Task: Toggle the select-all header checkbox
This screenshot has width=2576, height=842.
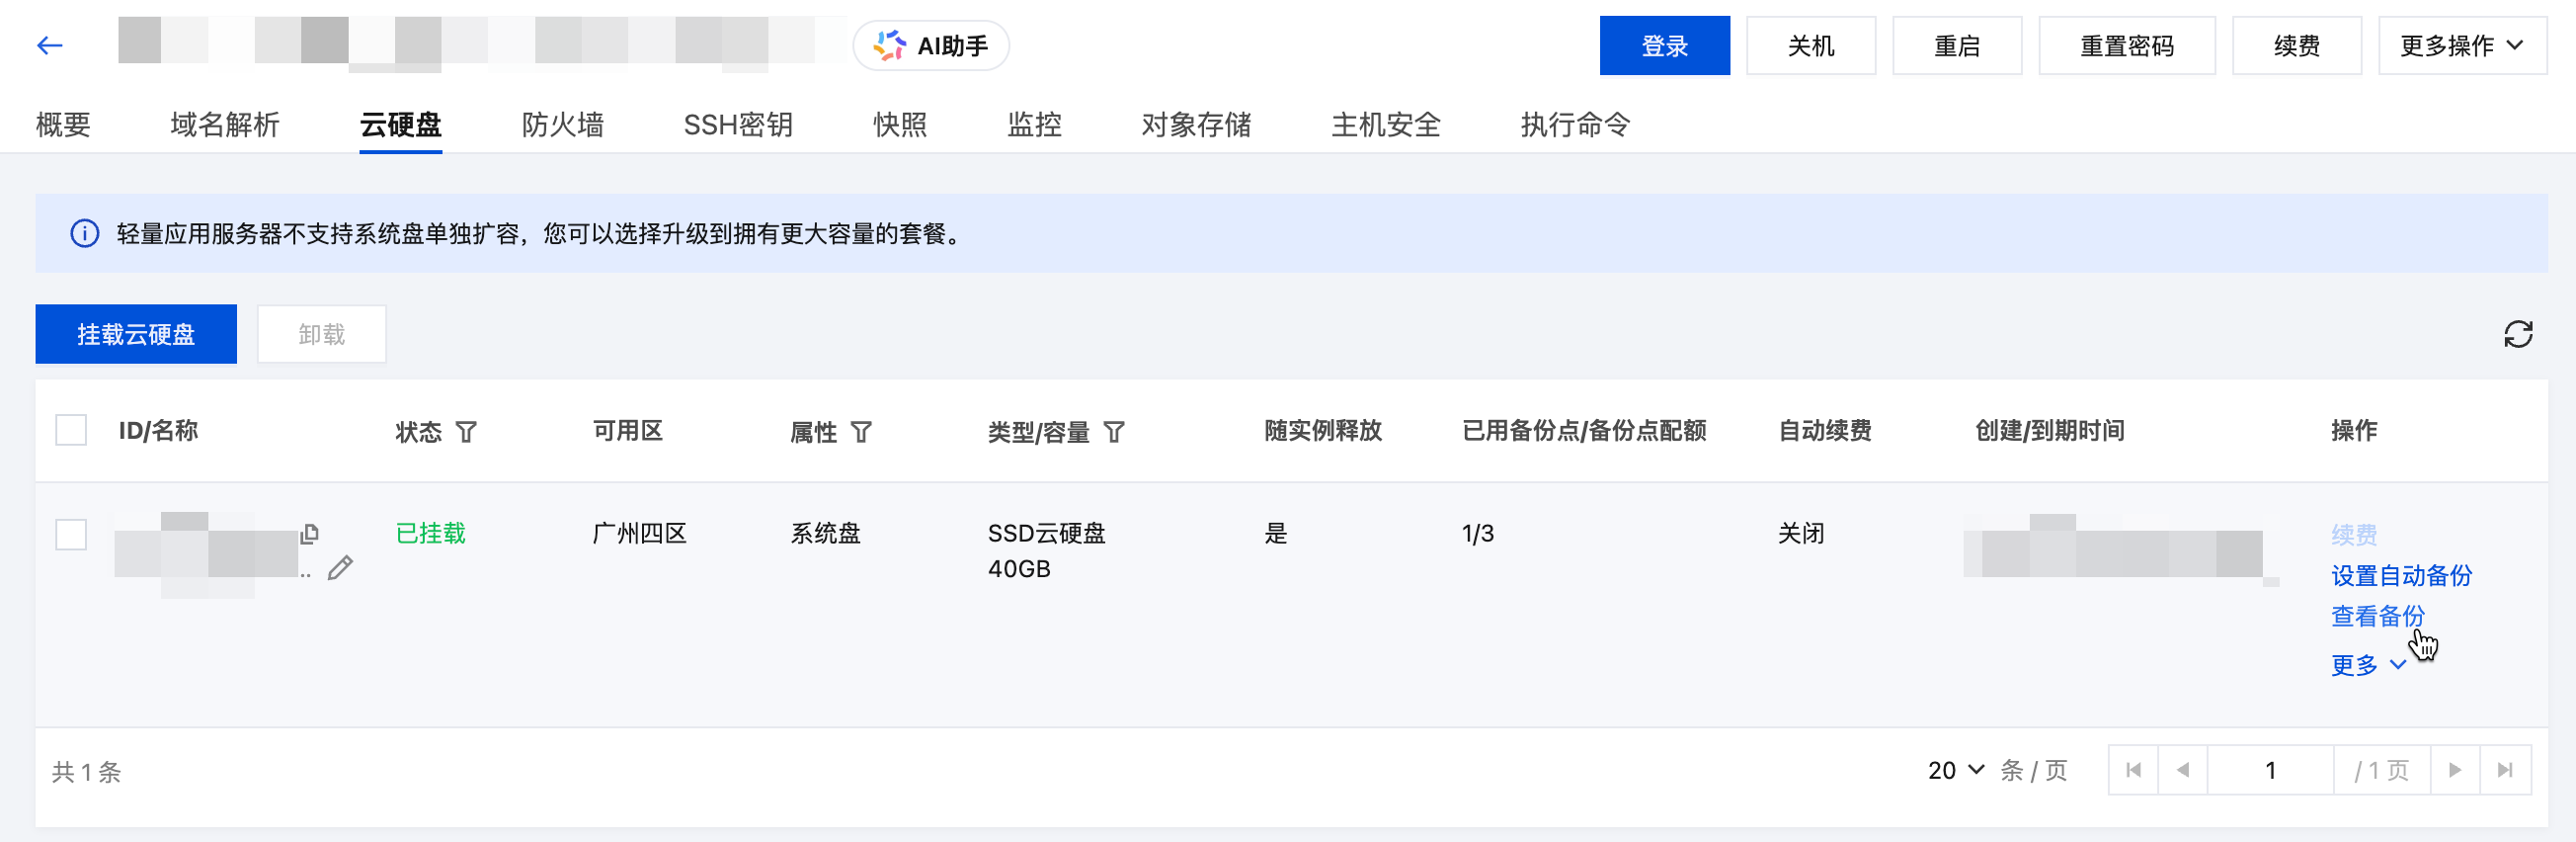Action: [71, 431]
